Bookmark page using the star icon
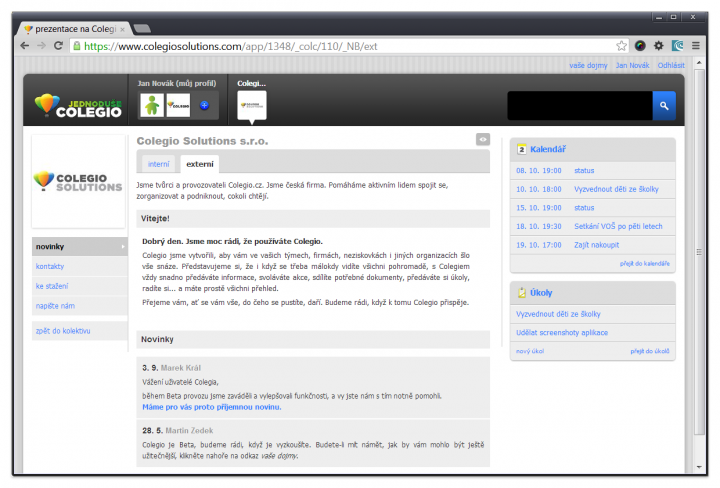Screen dimensions: 720x488 pos(621,46)
